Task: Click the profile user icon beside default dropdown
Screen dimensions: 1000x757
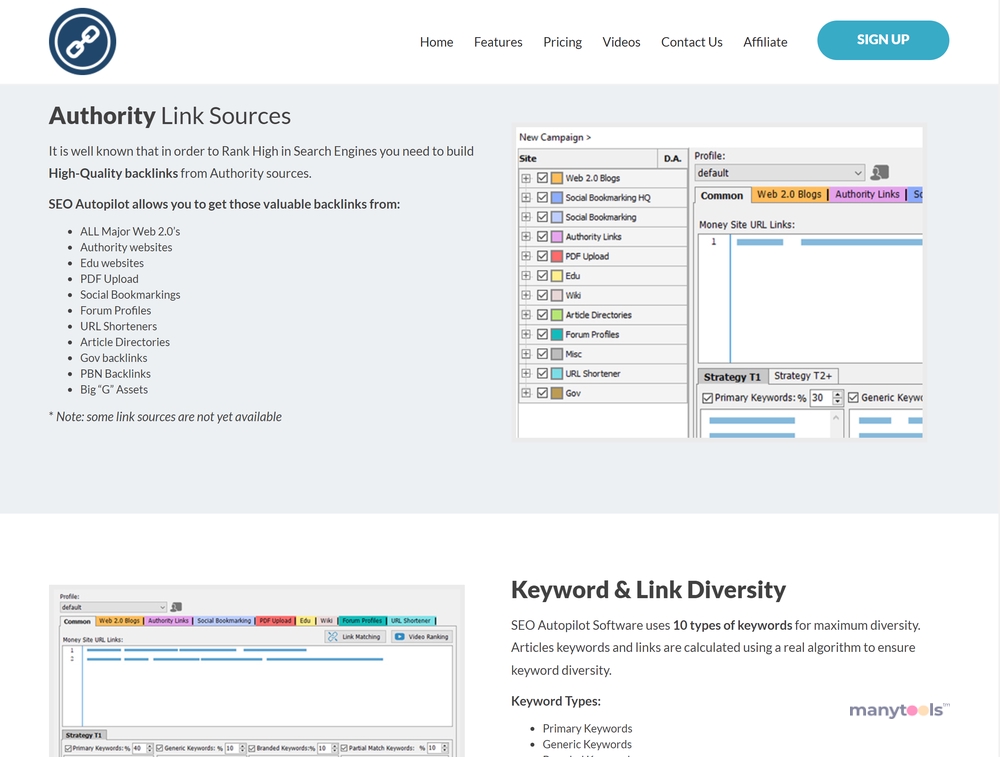Action: coord(879,172)
